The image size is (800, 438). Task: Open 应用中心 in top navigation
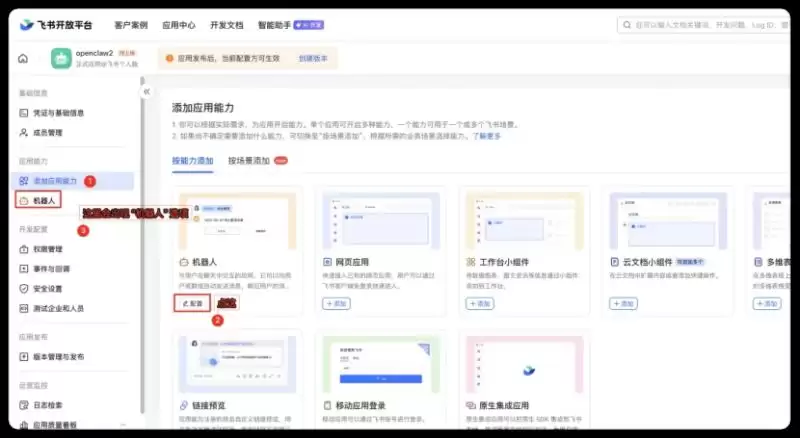[x=179, y=25]
